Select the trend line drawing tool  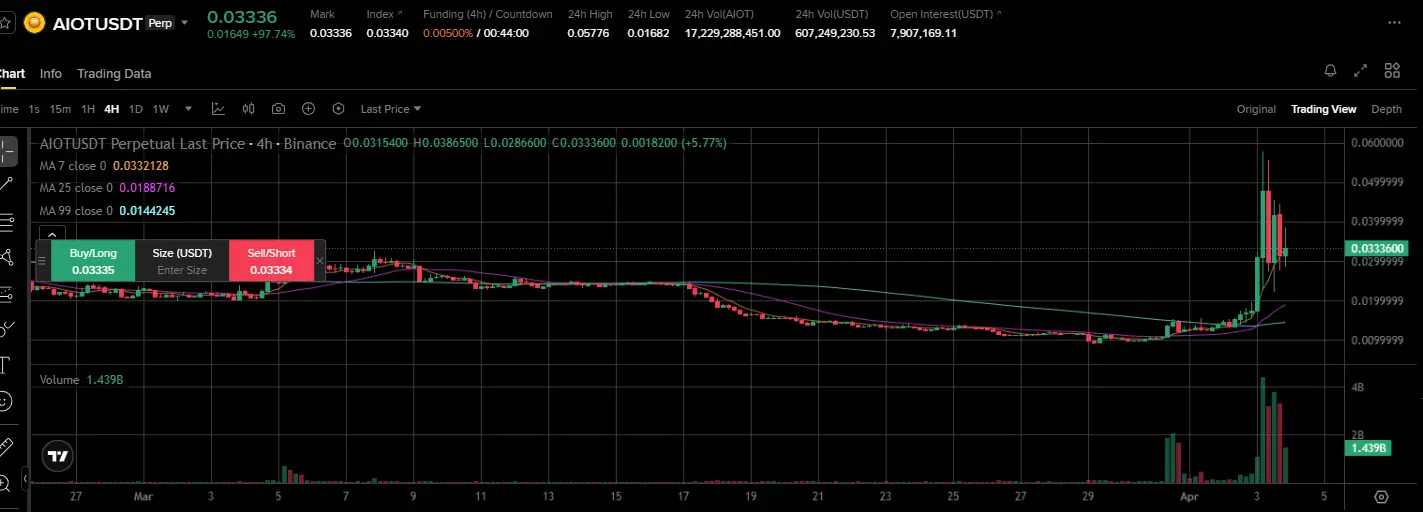click(6, 184)
